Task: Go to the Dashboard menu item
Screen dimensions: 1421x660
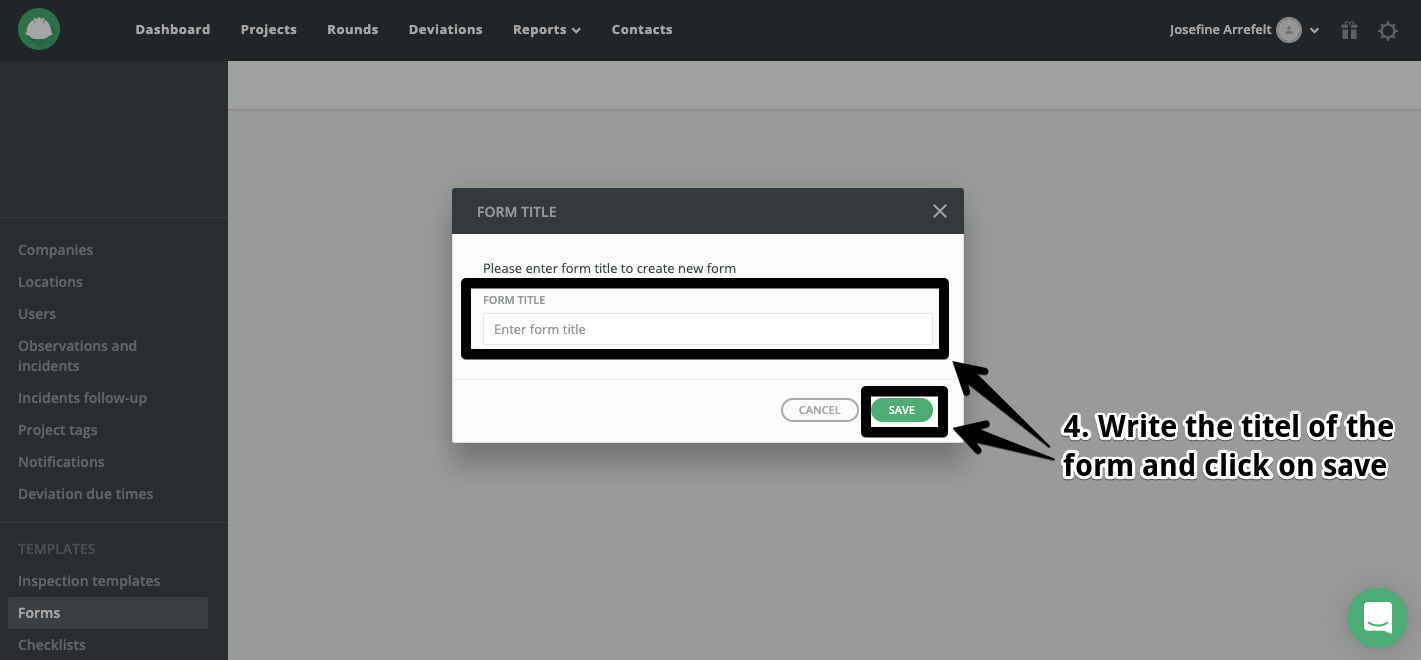Action: (172, 29)
